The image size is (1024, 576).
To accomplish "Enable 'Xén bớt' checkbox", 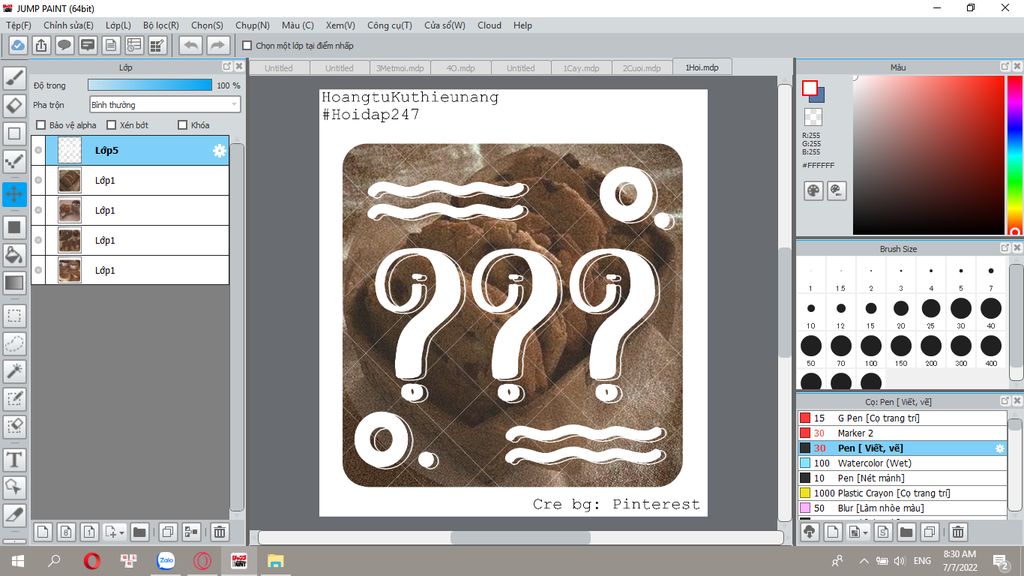I will coord(111,125).
